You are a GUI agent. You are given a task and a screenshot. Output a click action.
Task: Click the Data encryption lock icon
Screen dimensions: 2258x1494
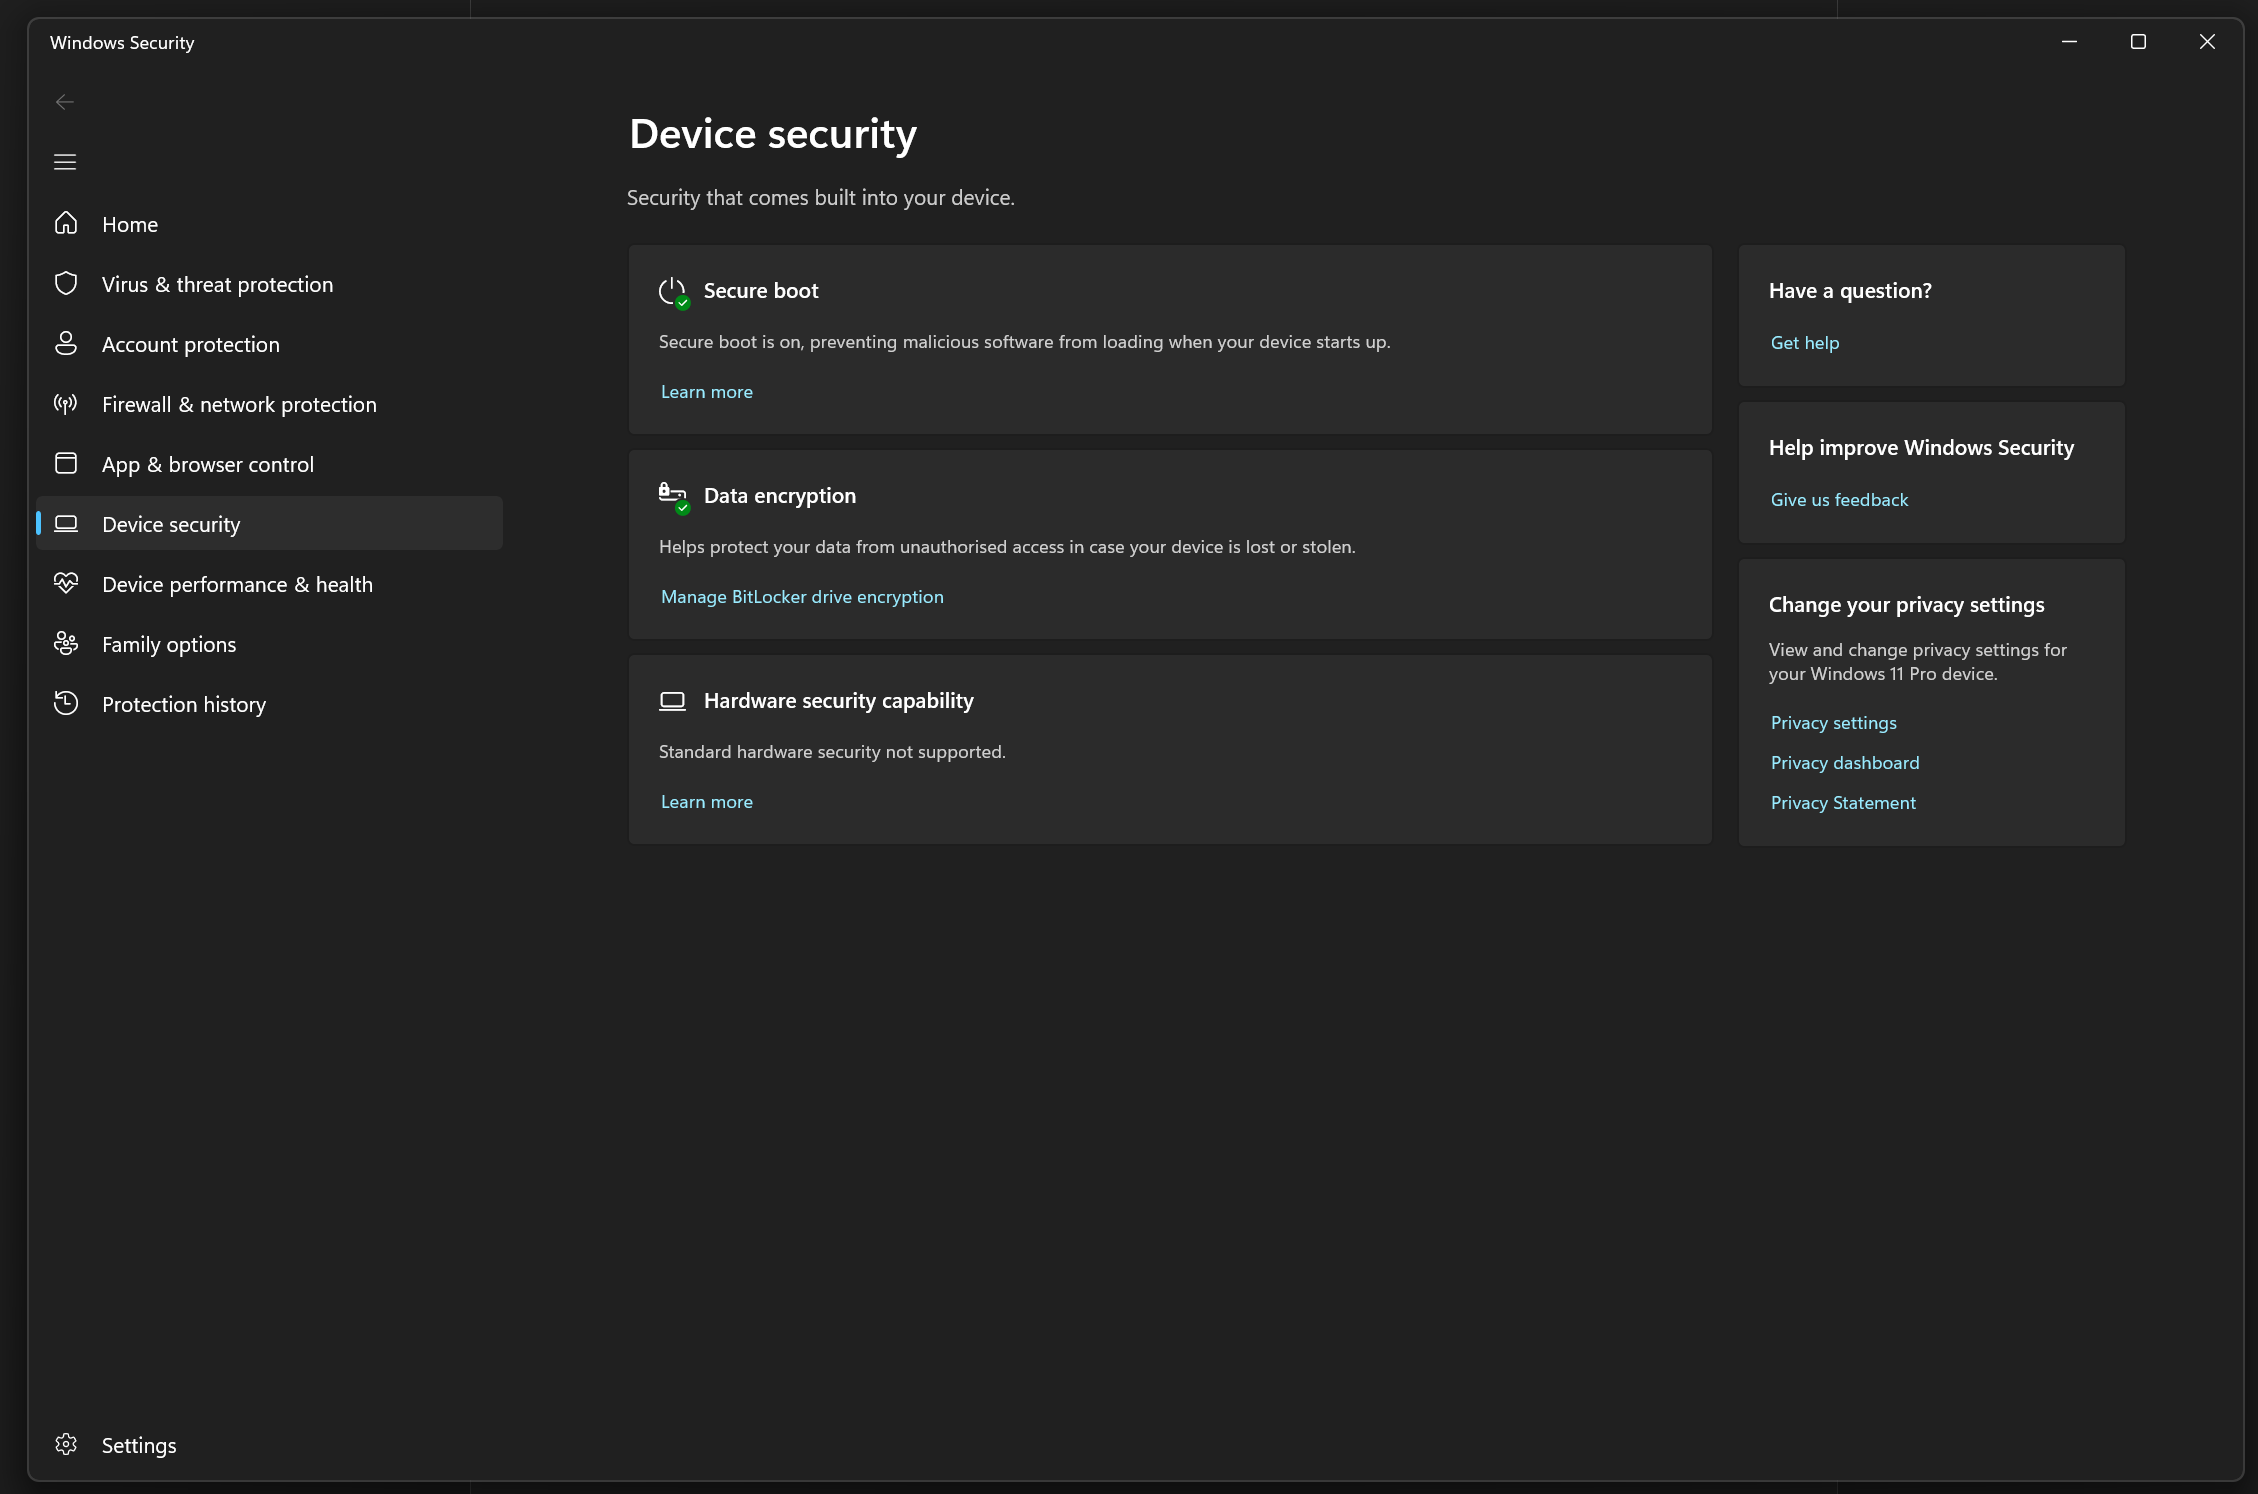pos(673,497)
